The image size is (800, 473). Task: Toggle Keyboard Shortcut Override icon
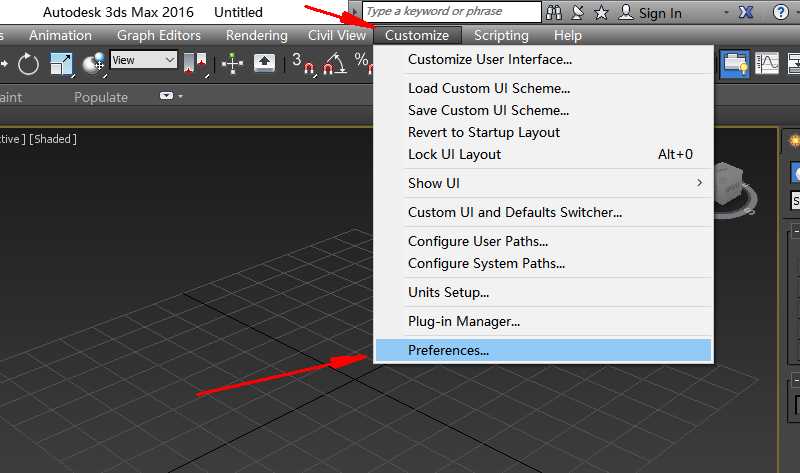264,63
